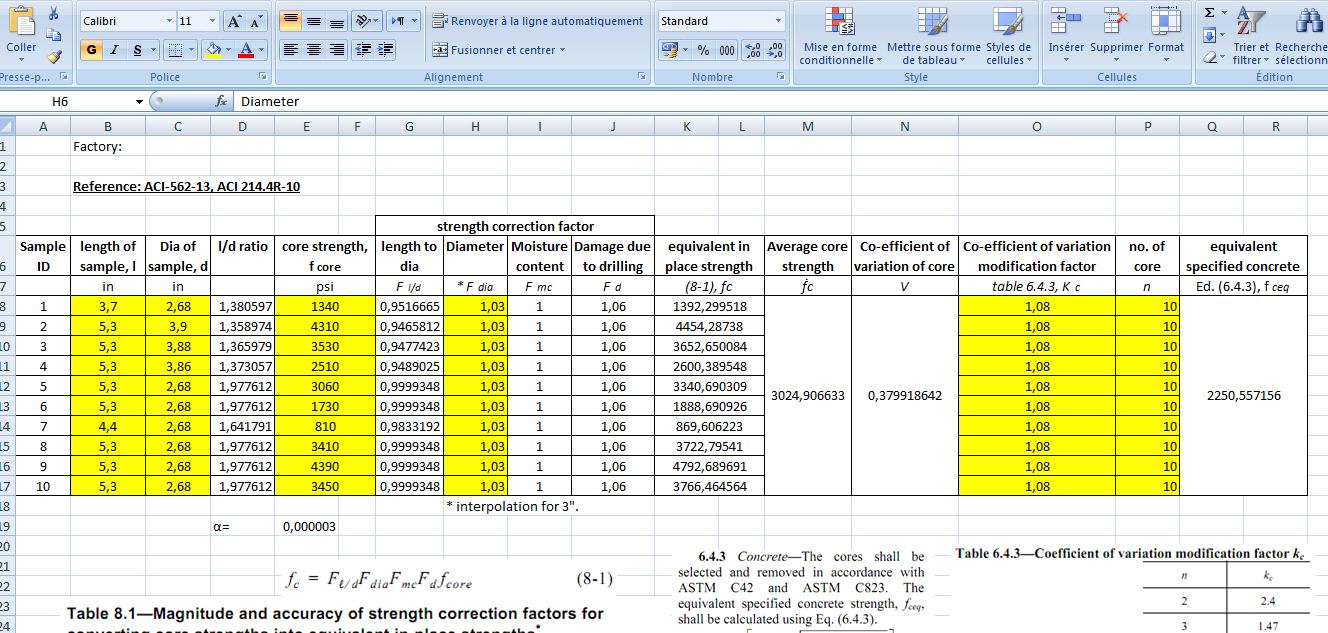
Task: Click the Clear eraser icon
Action: coord(1209,58)
